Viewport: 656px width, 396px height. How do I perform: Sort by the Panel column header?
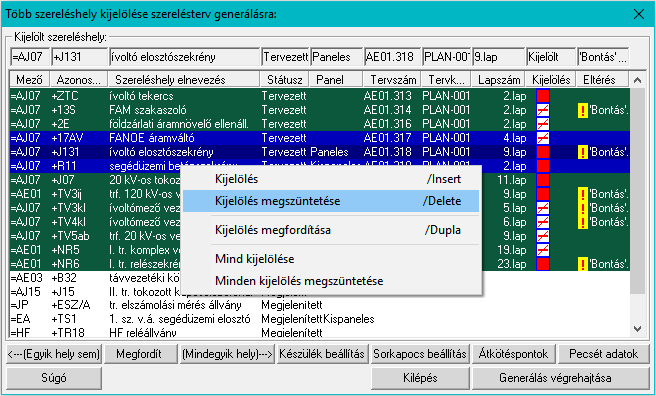(x=336, y=79)
